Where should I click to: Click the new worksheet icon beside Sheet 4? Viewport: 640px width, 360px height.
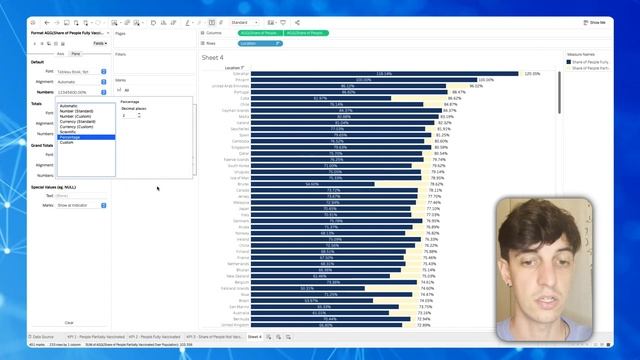pyautogui.click(x=269, y=337)
